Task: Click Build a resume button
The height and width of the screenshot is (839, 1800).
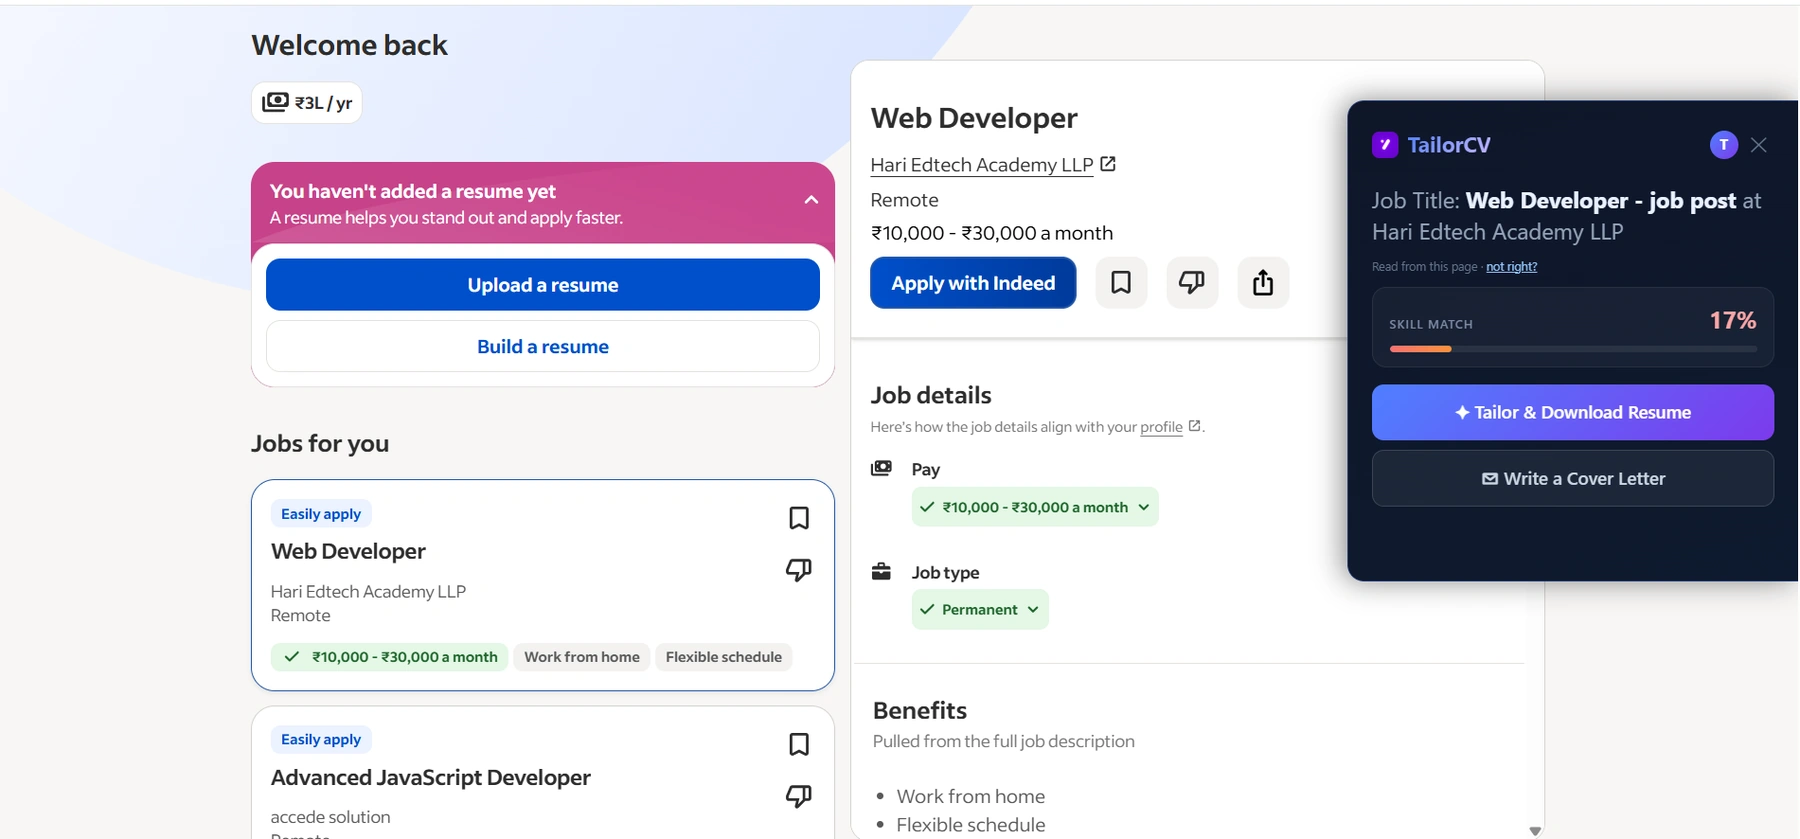Action: [x=543, y=346]
